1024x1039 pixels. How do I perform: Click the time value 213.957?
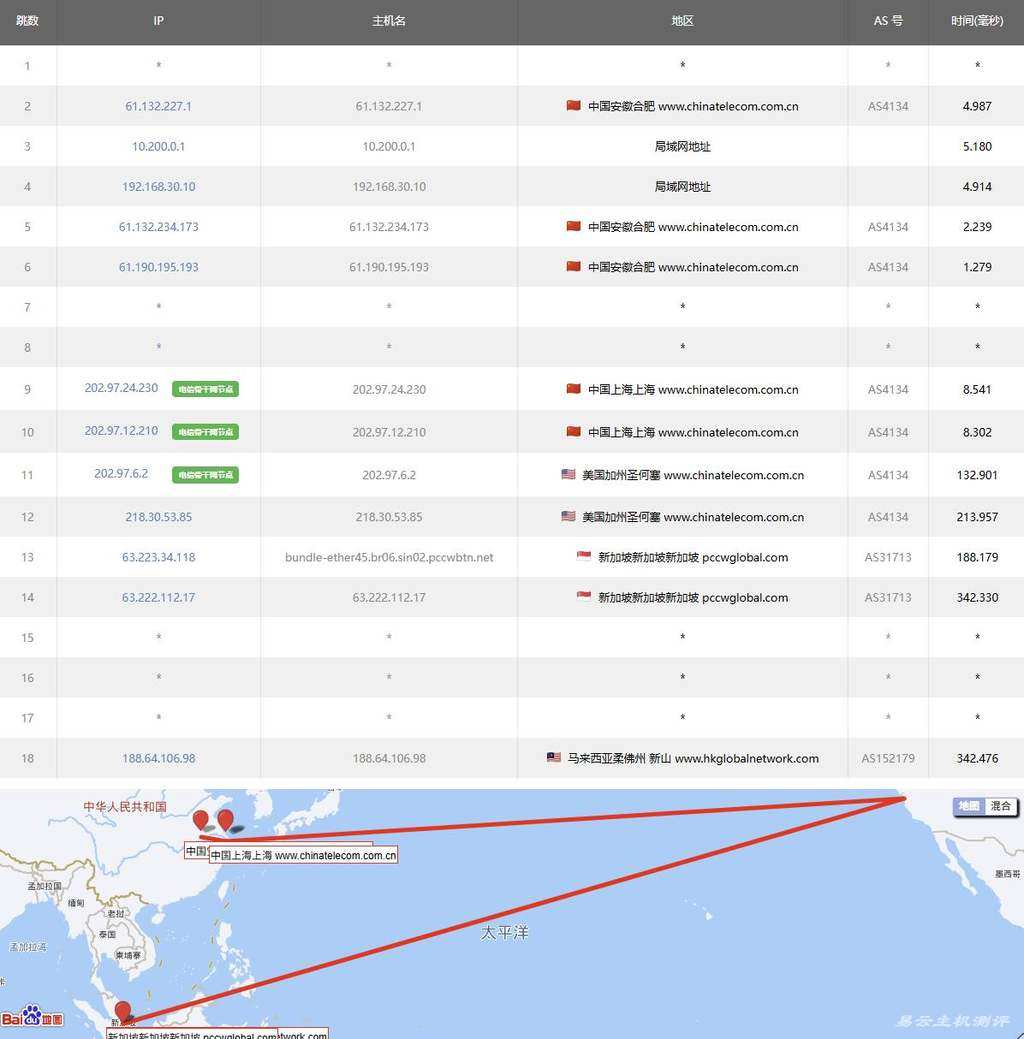977,517
